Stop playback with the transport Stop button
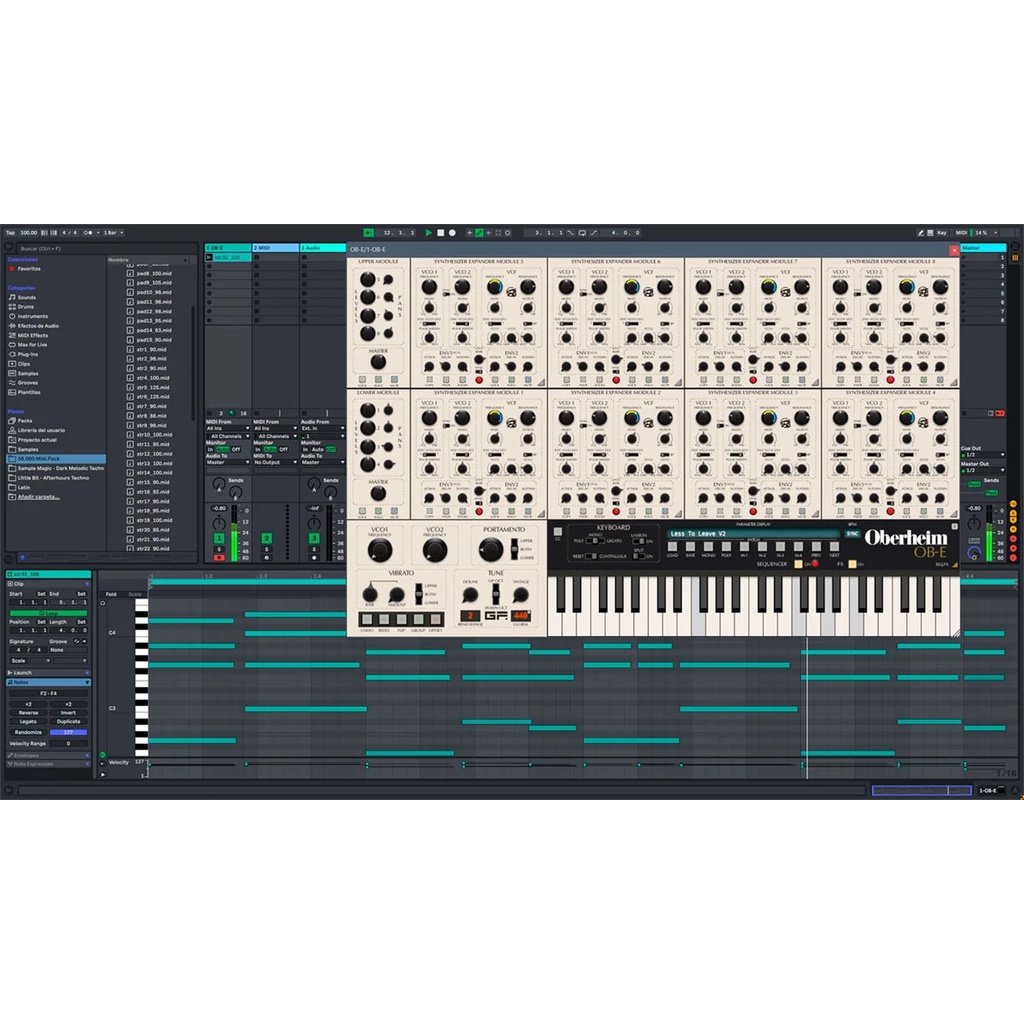The height and width of the screenshot is (1024, 1024). pyautogui.click(x=440, y=232)
